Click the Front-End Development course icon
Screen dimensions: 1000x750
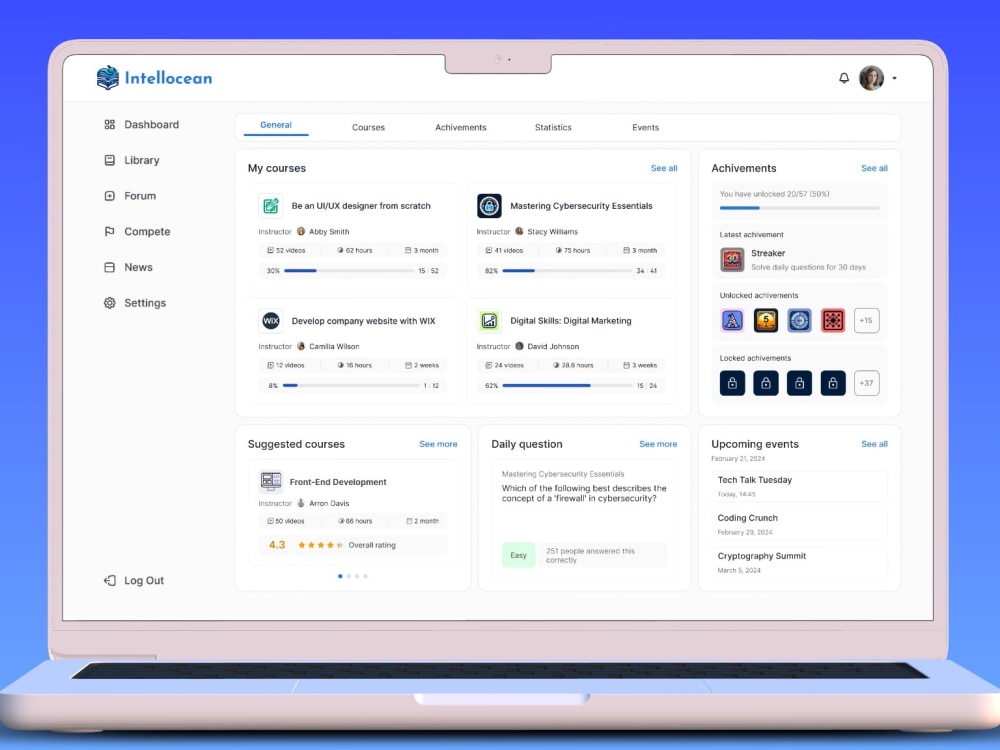point(271,482)
